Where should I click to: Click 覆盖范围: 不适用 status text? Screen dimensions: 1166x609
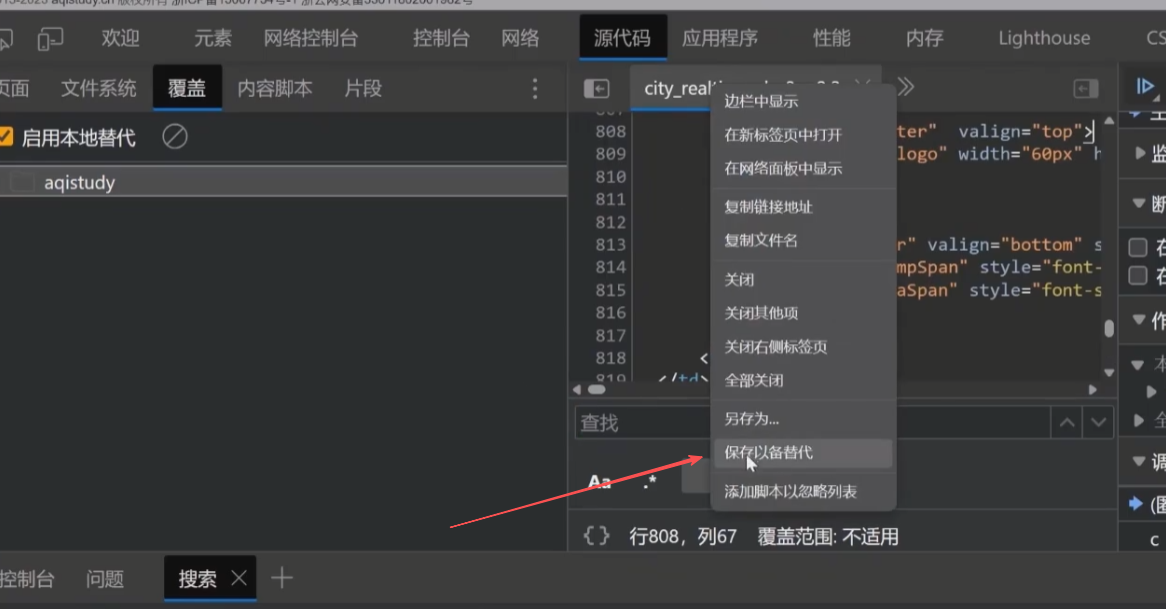pyautogui.click(x=828, y=536)
